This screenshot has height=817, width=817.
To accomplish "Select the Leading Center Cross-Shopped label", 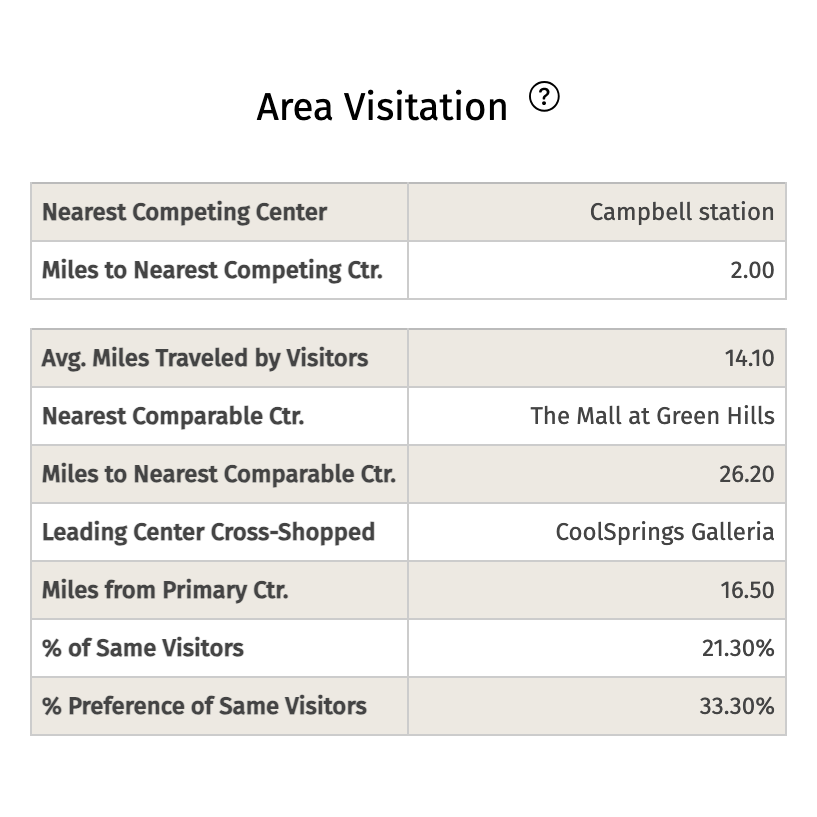I will pyautogui.click(x=208, y=532).
